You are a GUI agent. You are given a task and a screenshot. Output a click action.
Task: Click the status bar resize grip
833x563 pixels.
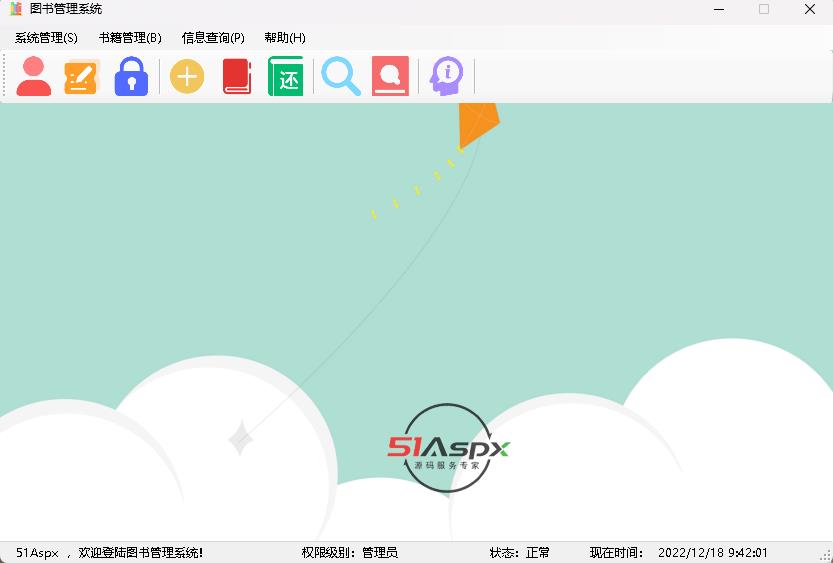[826, 556]
